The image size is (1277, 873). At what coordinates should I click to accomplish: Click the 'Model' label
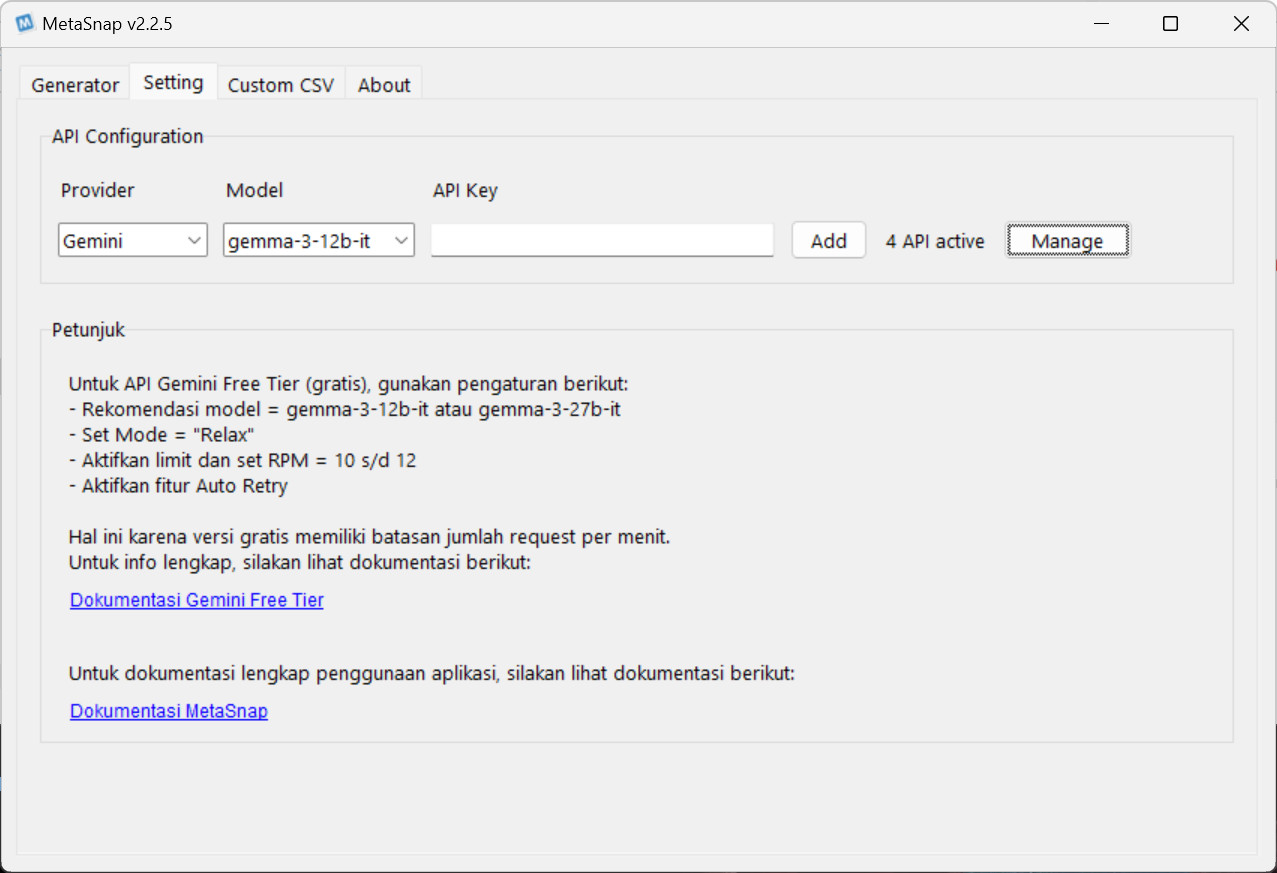(x=255, y=190)
